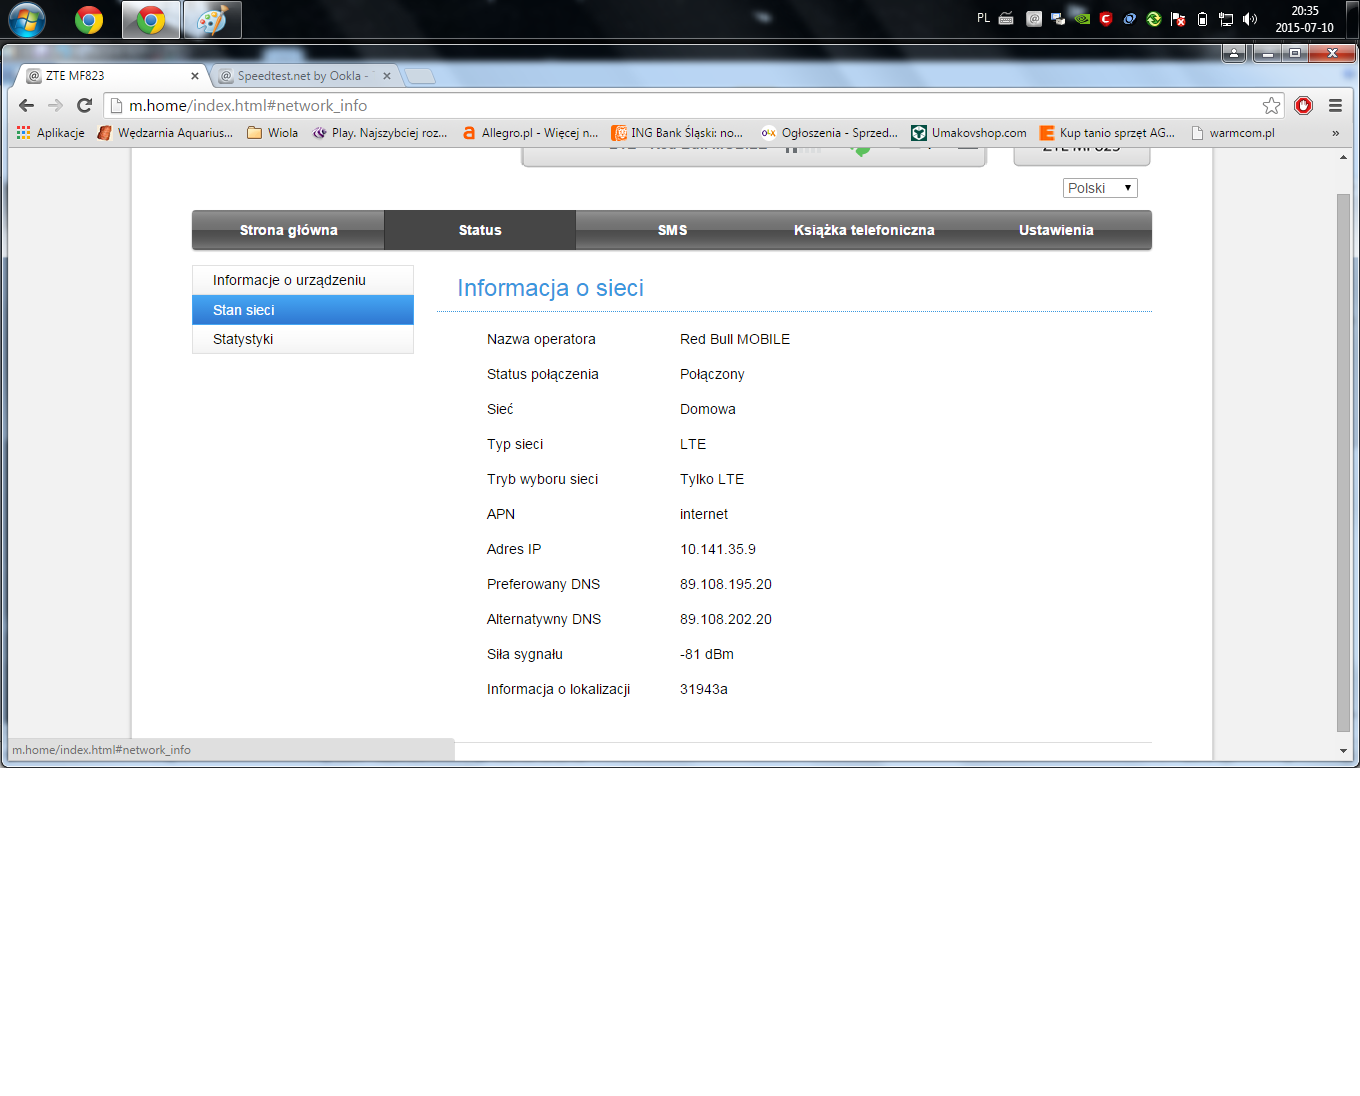Open the ING Bank Śląski bookmark
This screenshot has height=1096, width=1360.
point(677,133)
